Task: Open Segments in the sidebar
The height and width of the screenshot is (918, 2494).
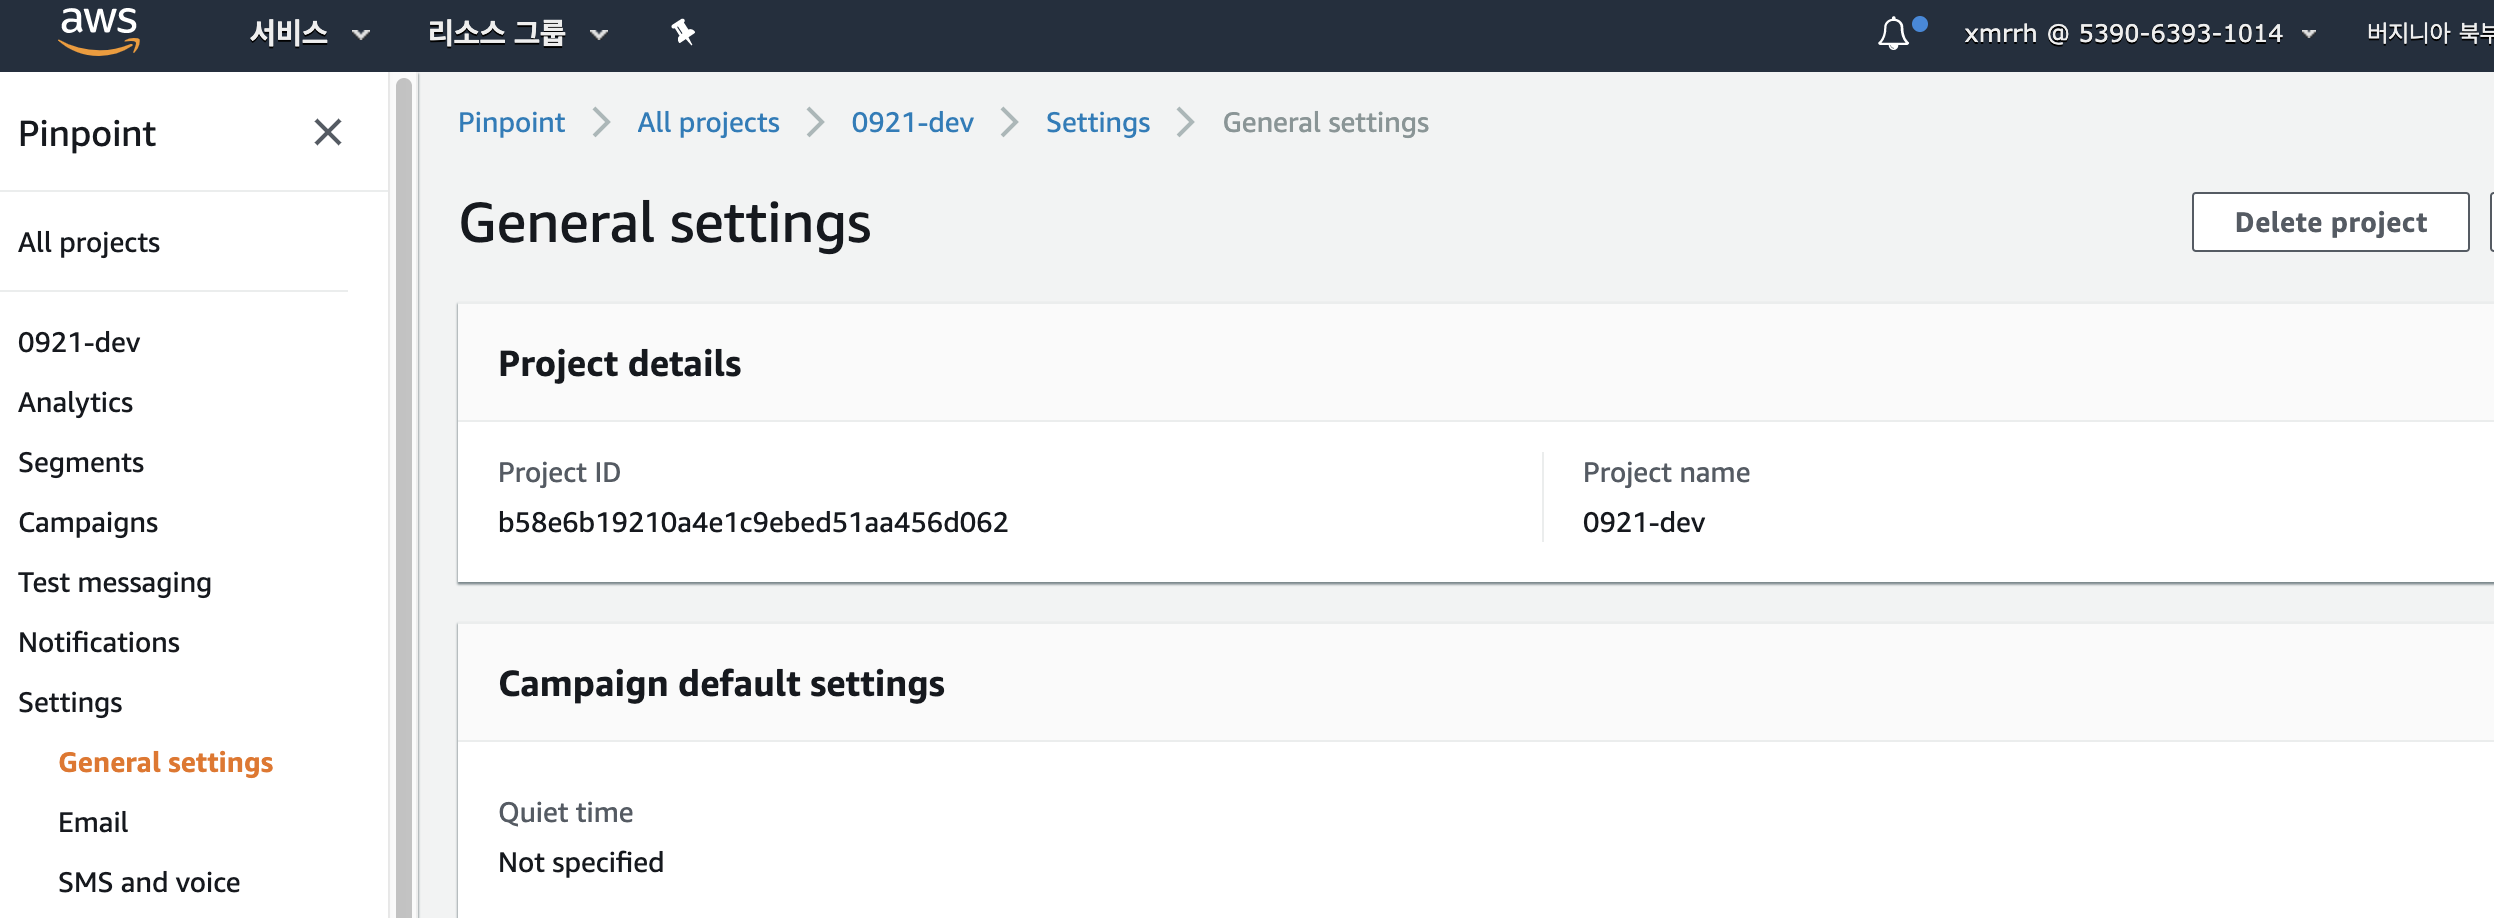Action: pyautogui.click(x=81, y=462)
